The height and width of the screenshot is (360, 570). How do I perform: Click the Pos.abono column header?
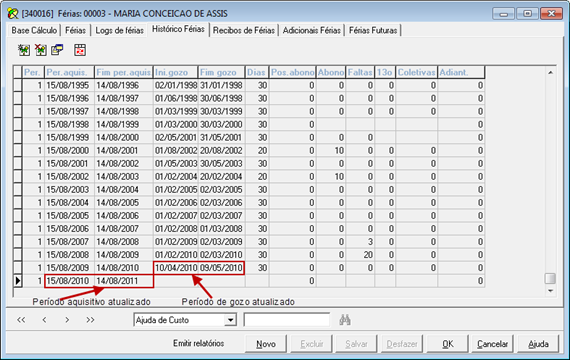[293, 72]
